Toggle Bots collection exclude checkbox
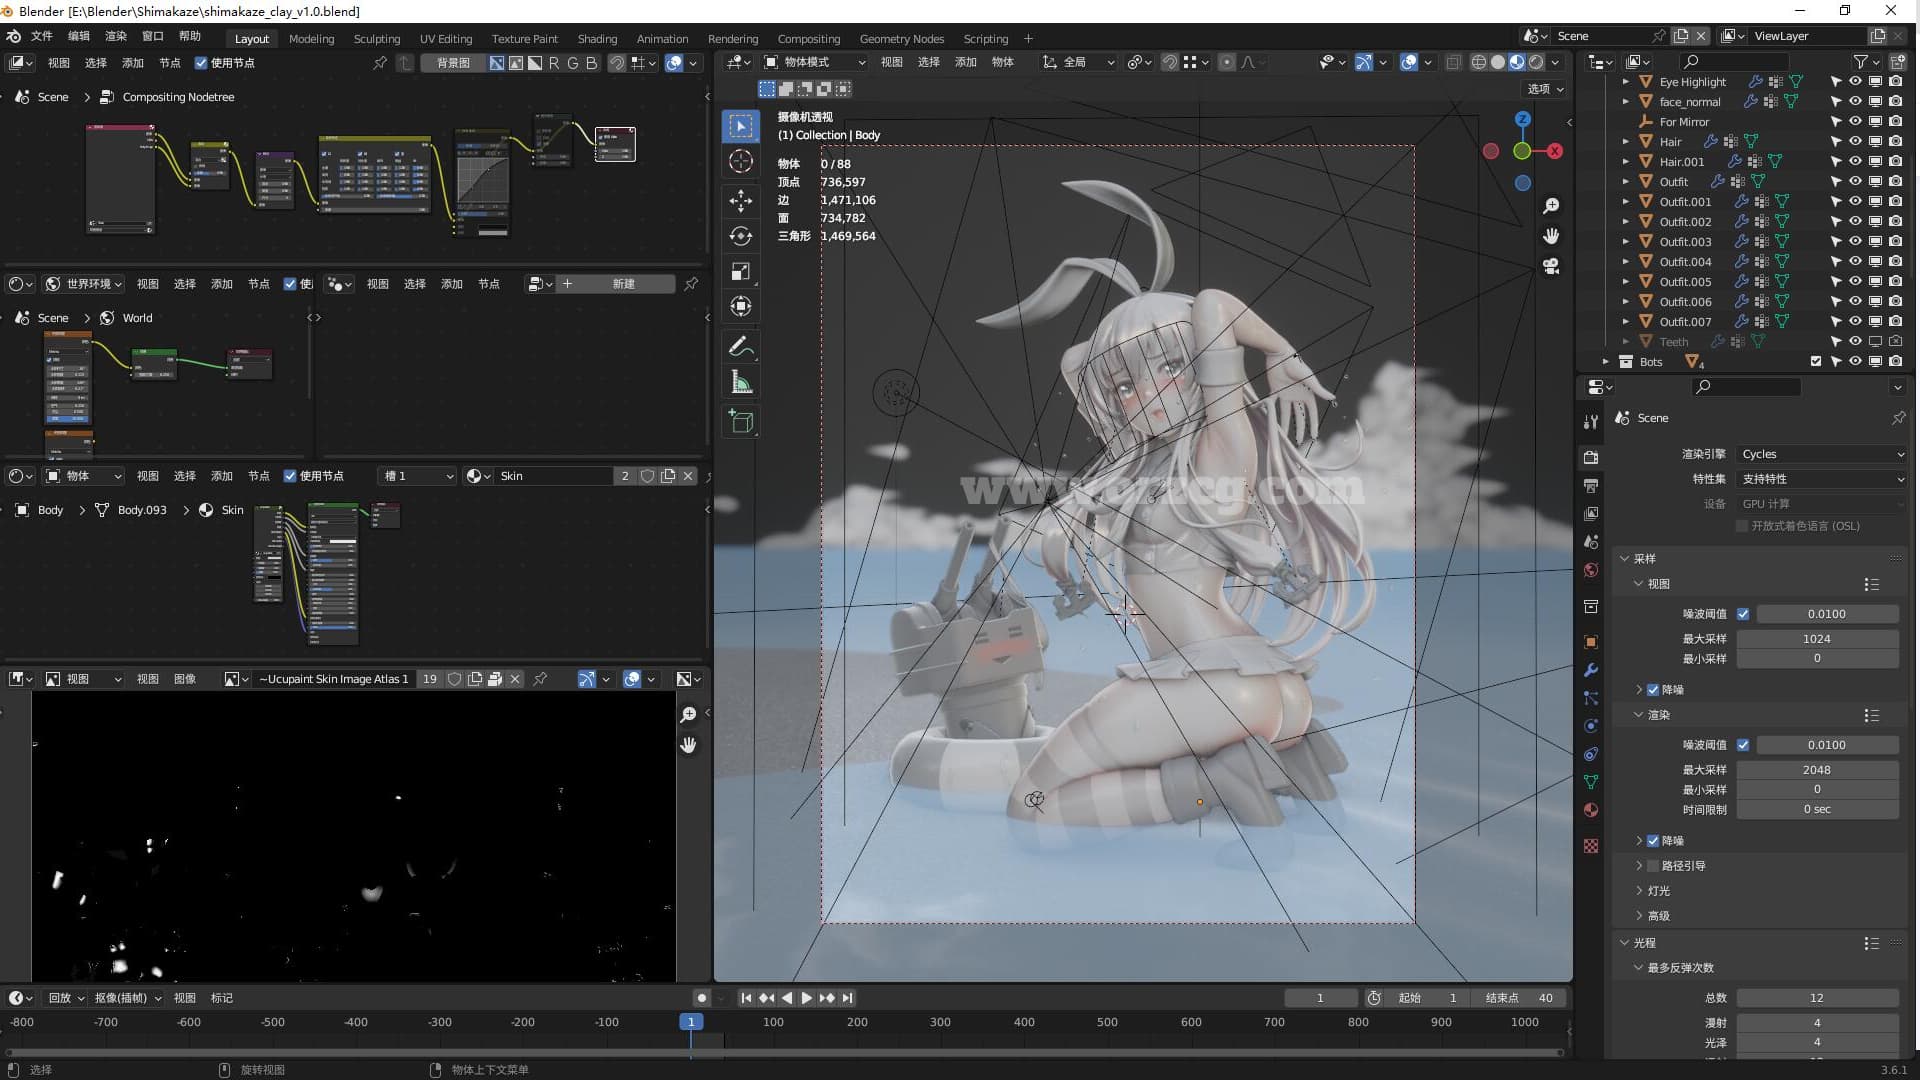The width and height of the screenshot is (1920, 1080). pos(1816,362)
